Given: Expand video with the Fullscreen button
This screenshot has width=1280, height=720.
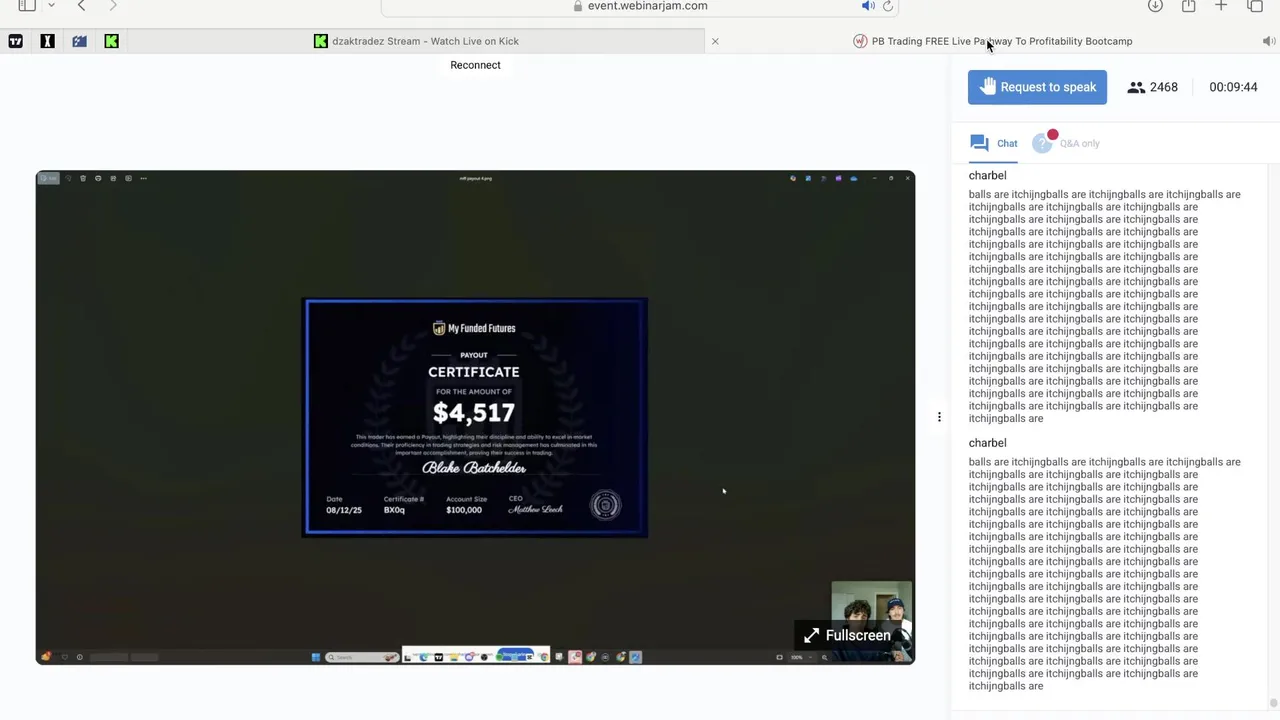Looking at the screenshot, I should [x=847, y=635].
